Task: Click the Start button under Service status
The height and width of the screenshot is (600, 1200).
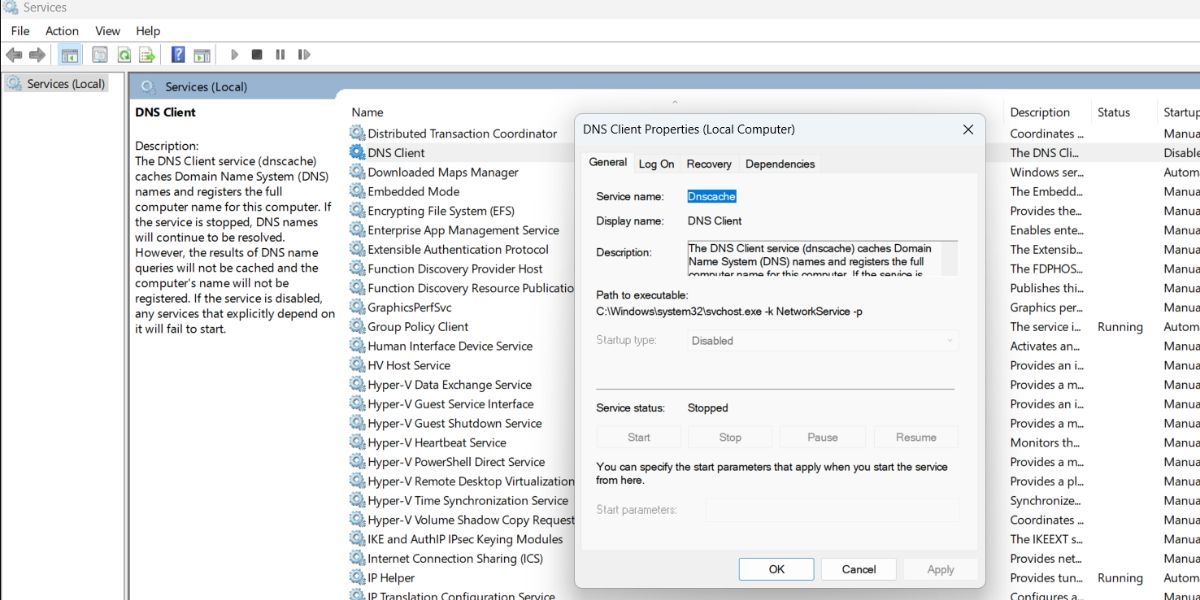Action: [639, 437]
